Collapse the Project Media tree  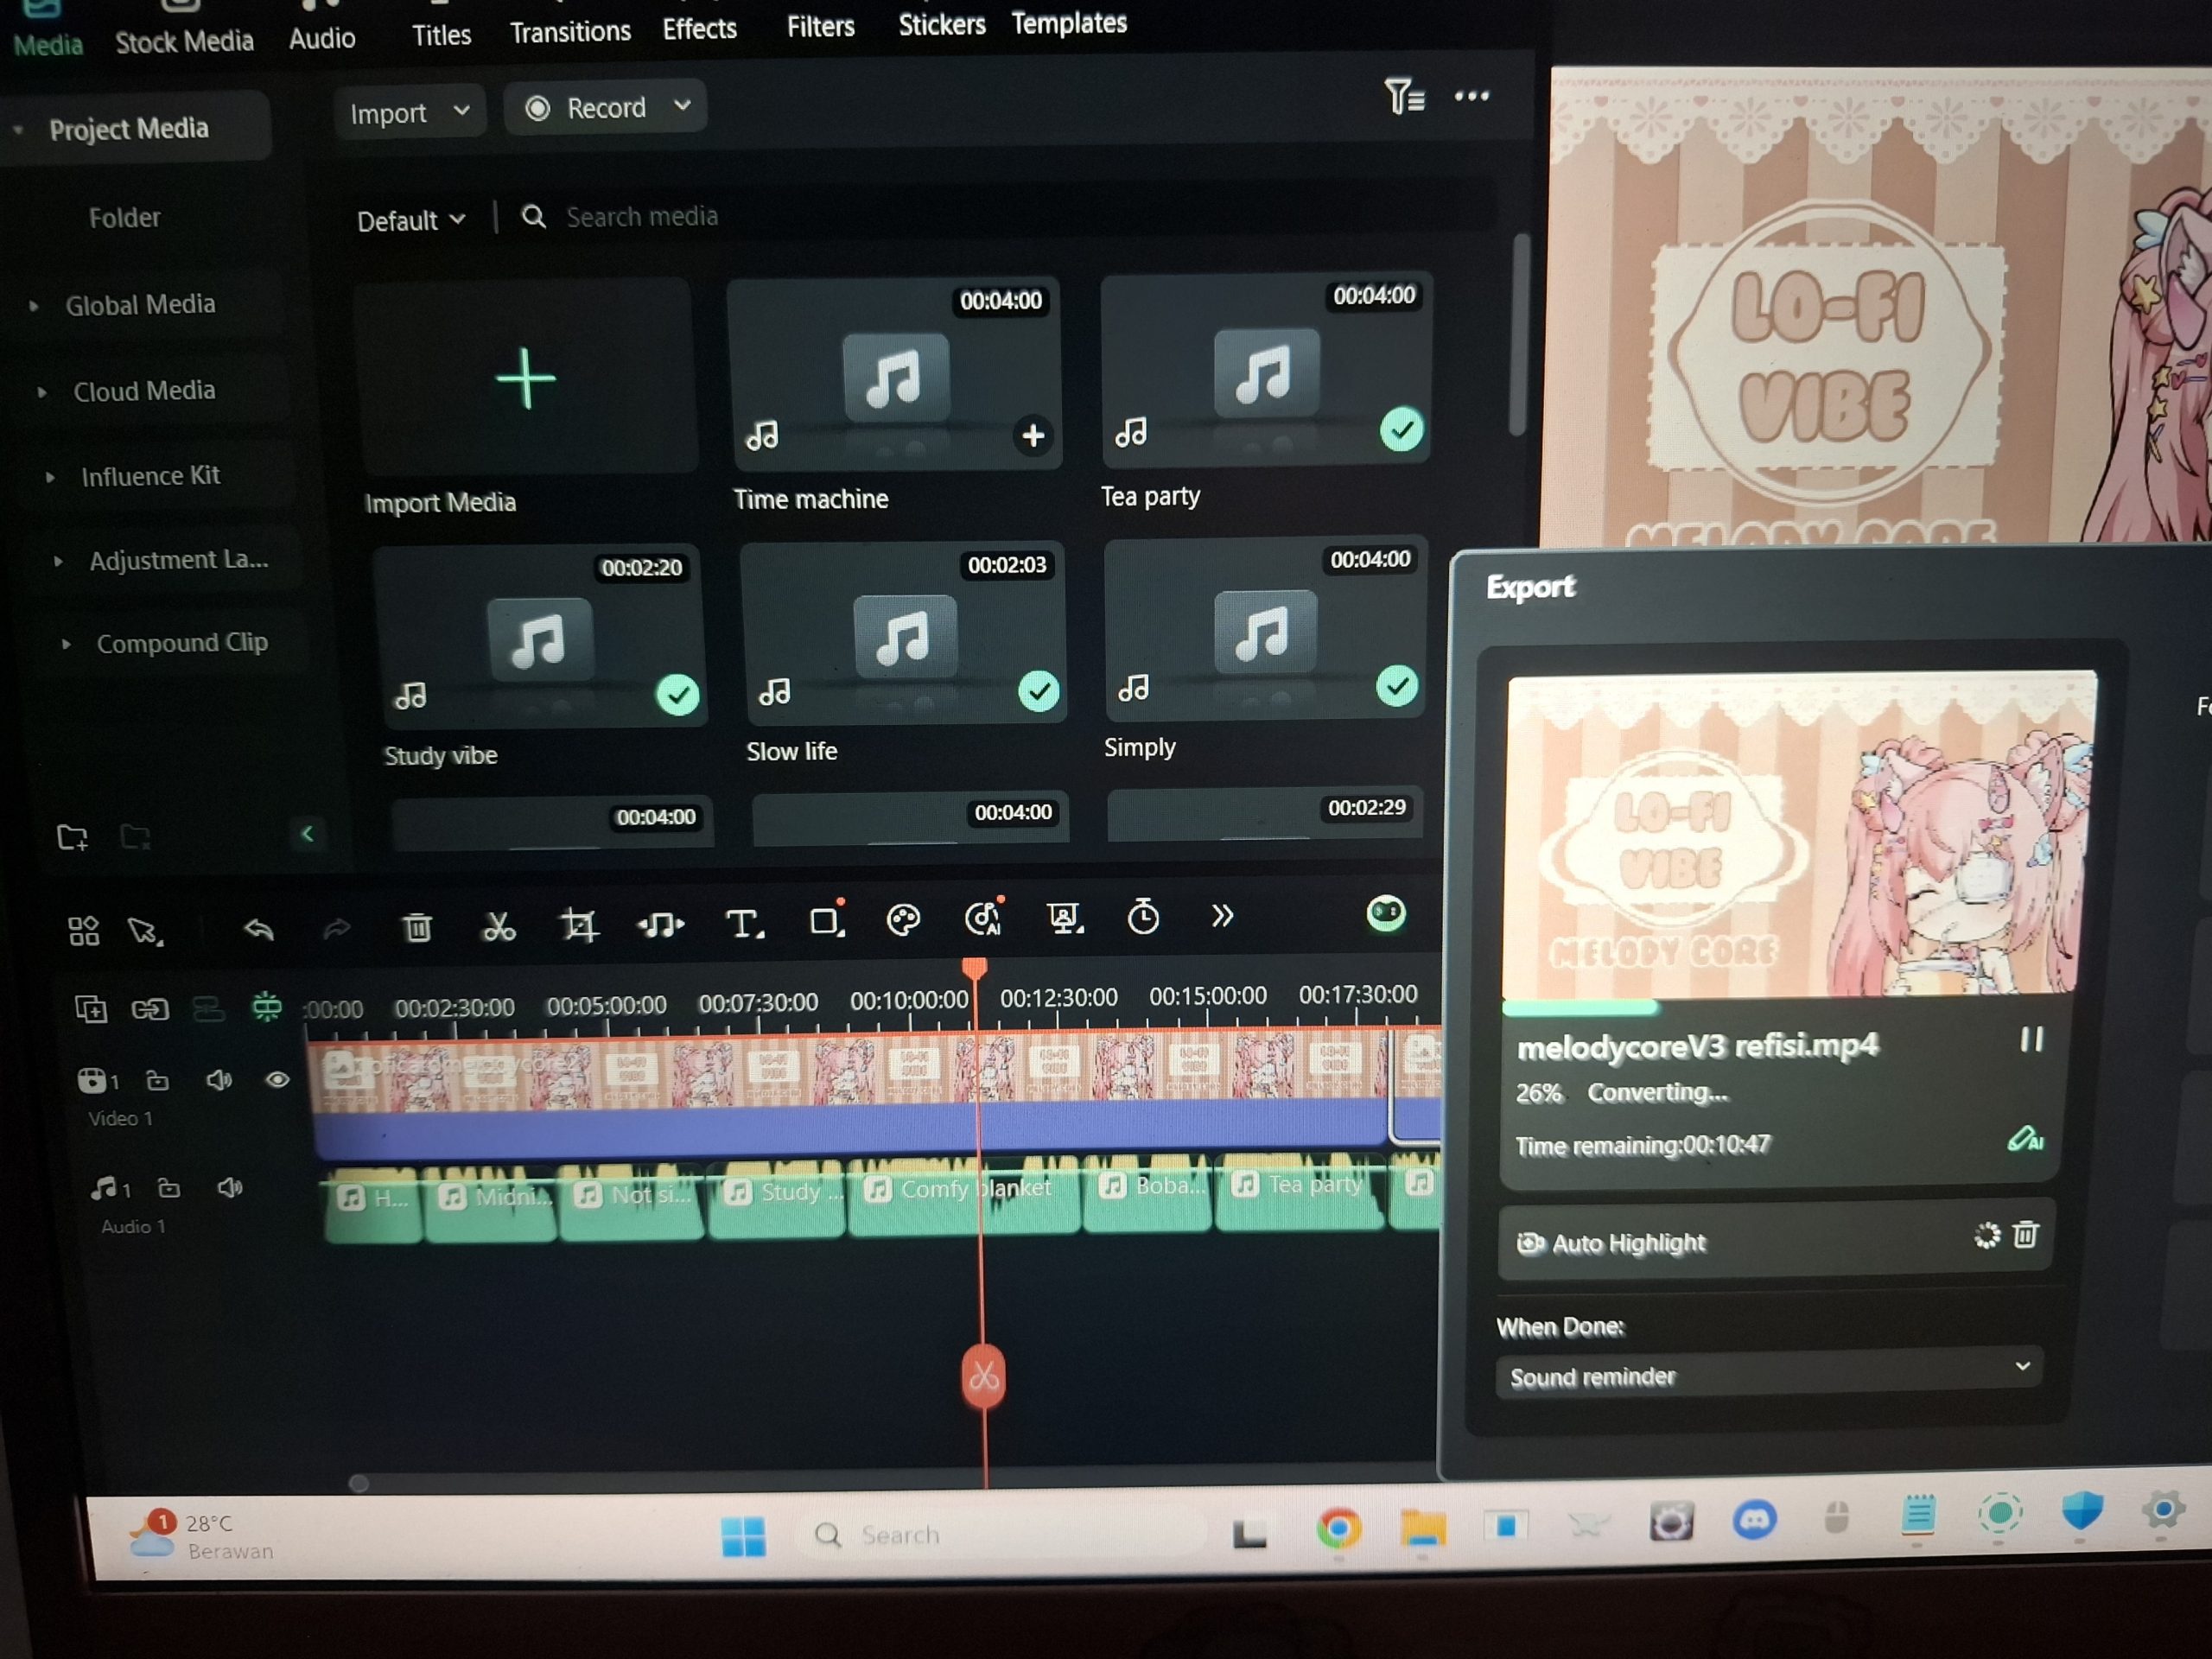pos(18,130)
